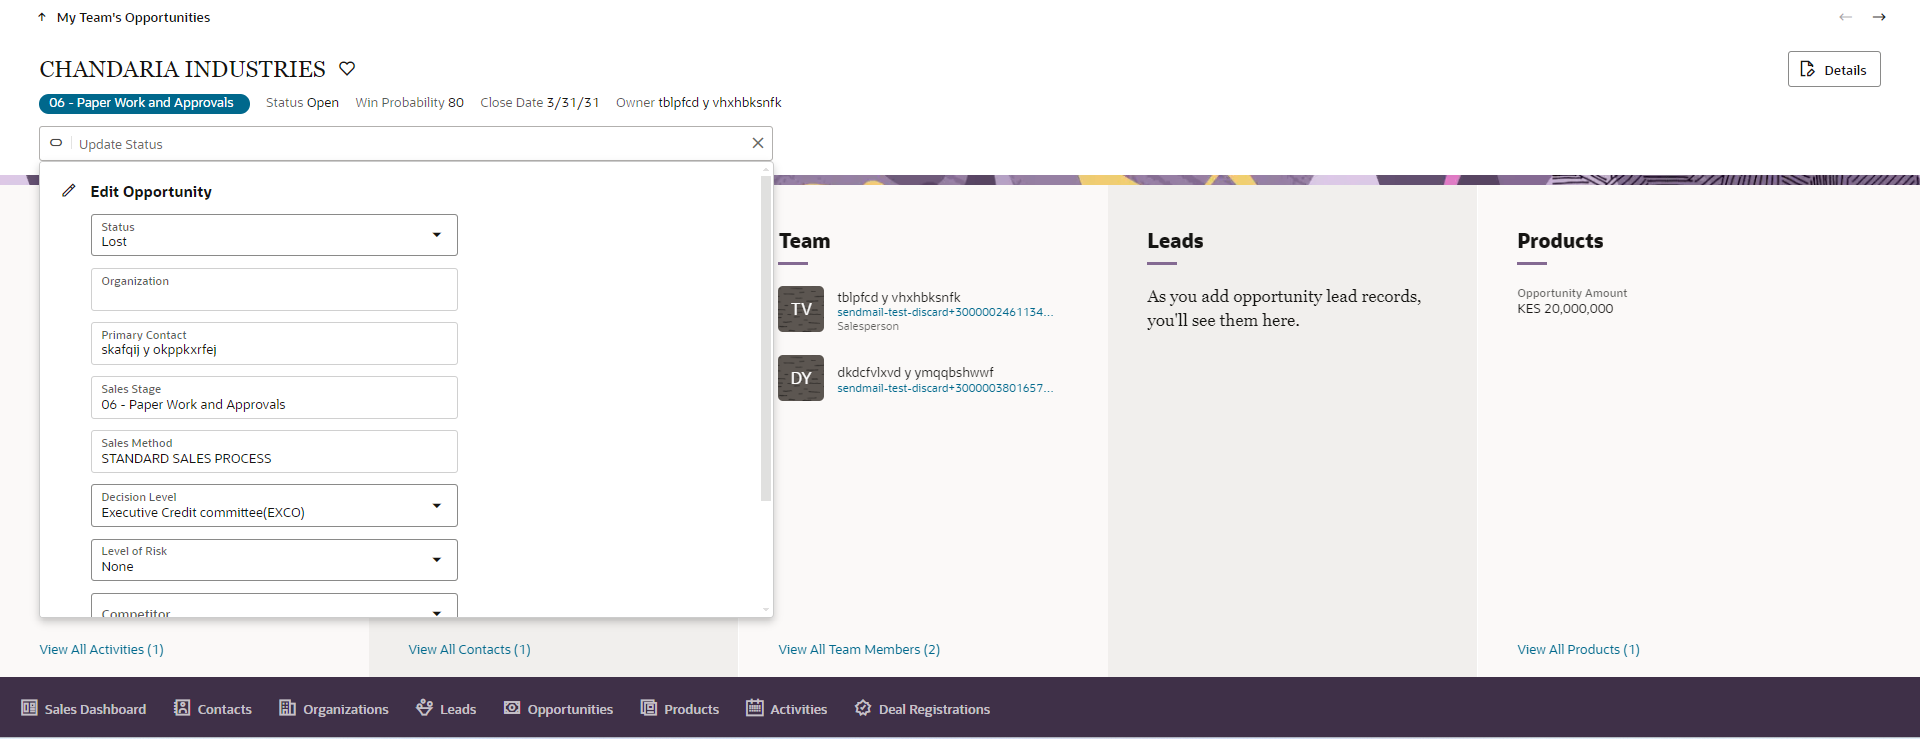Click the DY avatar for dkdcfvlxvd y ymqqbshwwf
This screenshot has width=1920, height=739.
801,378
